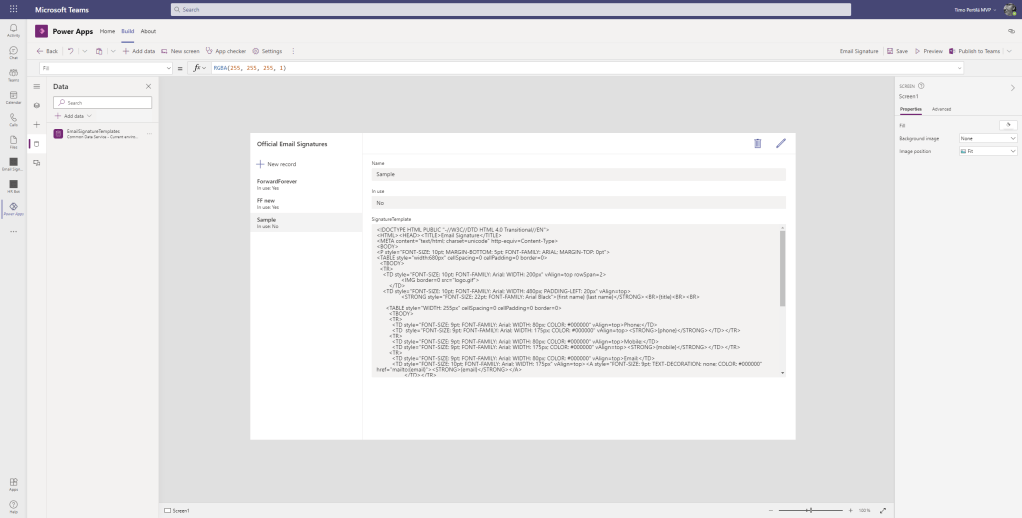Image resolution: width=1022 pixels, height=518 pixels.
Task: Collapse the Screen properties pane chevron
Action: [1012, 88]
